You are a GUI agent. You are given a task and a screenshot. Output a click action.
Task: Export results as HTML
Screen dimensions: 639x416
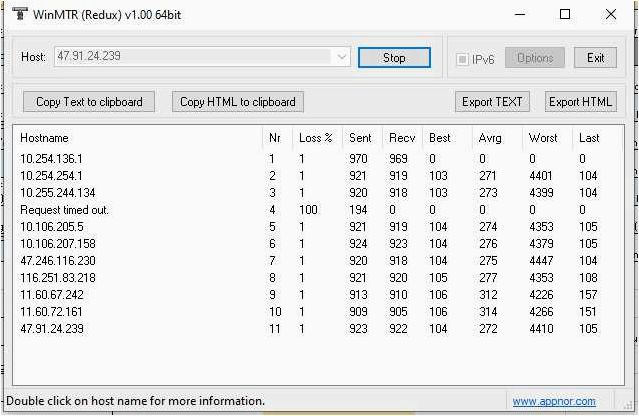[x=581, y=101]
